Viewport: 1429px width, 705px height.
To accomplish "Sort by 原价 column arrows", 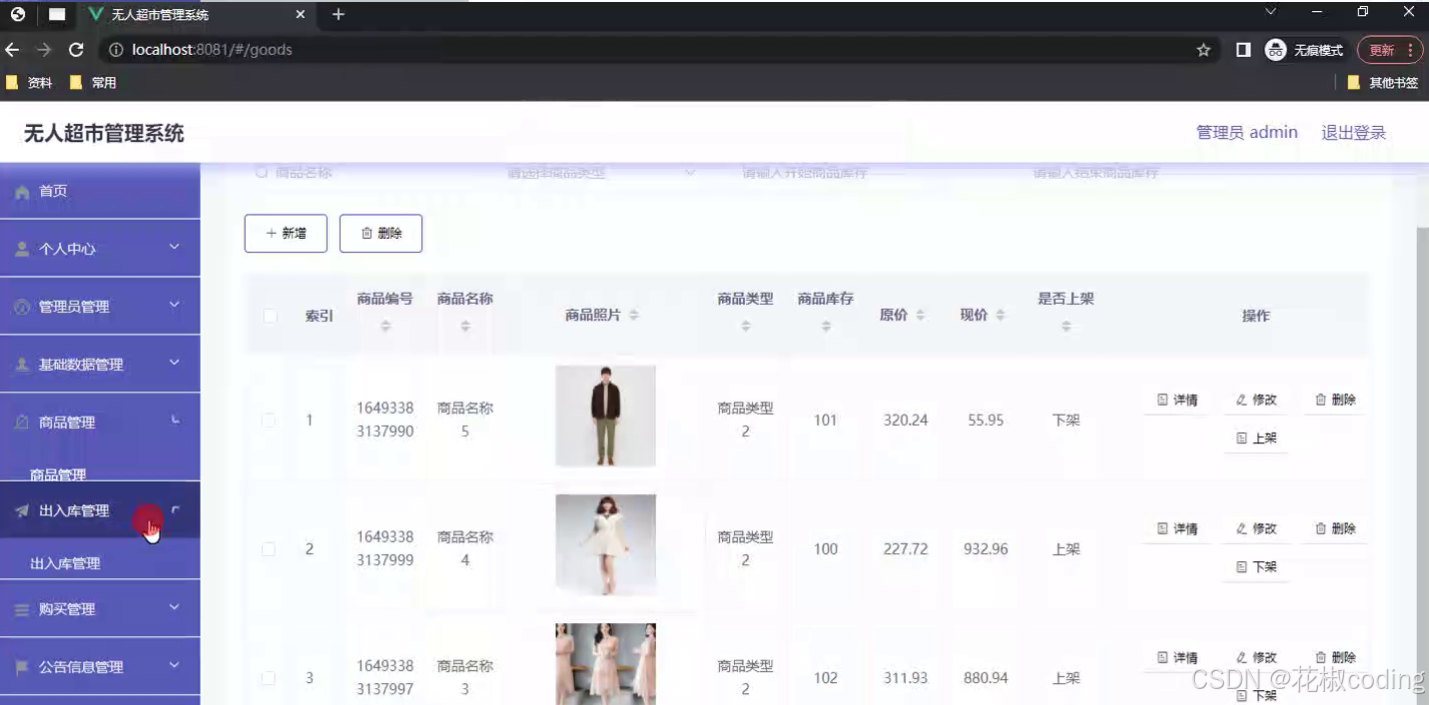I will coord(920,315).
